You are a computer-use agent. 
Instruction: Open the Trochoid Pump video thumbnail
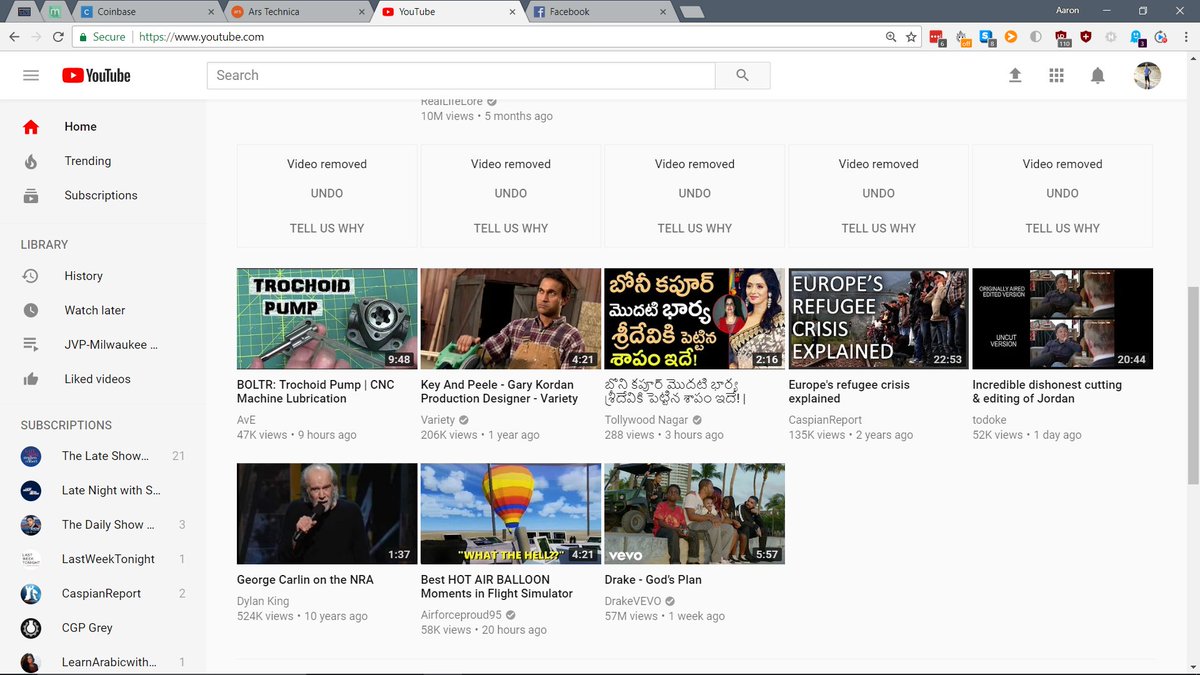click(327, 319)
